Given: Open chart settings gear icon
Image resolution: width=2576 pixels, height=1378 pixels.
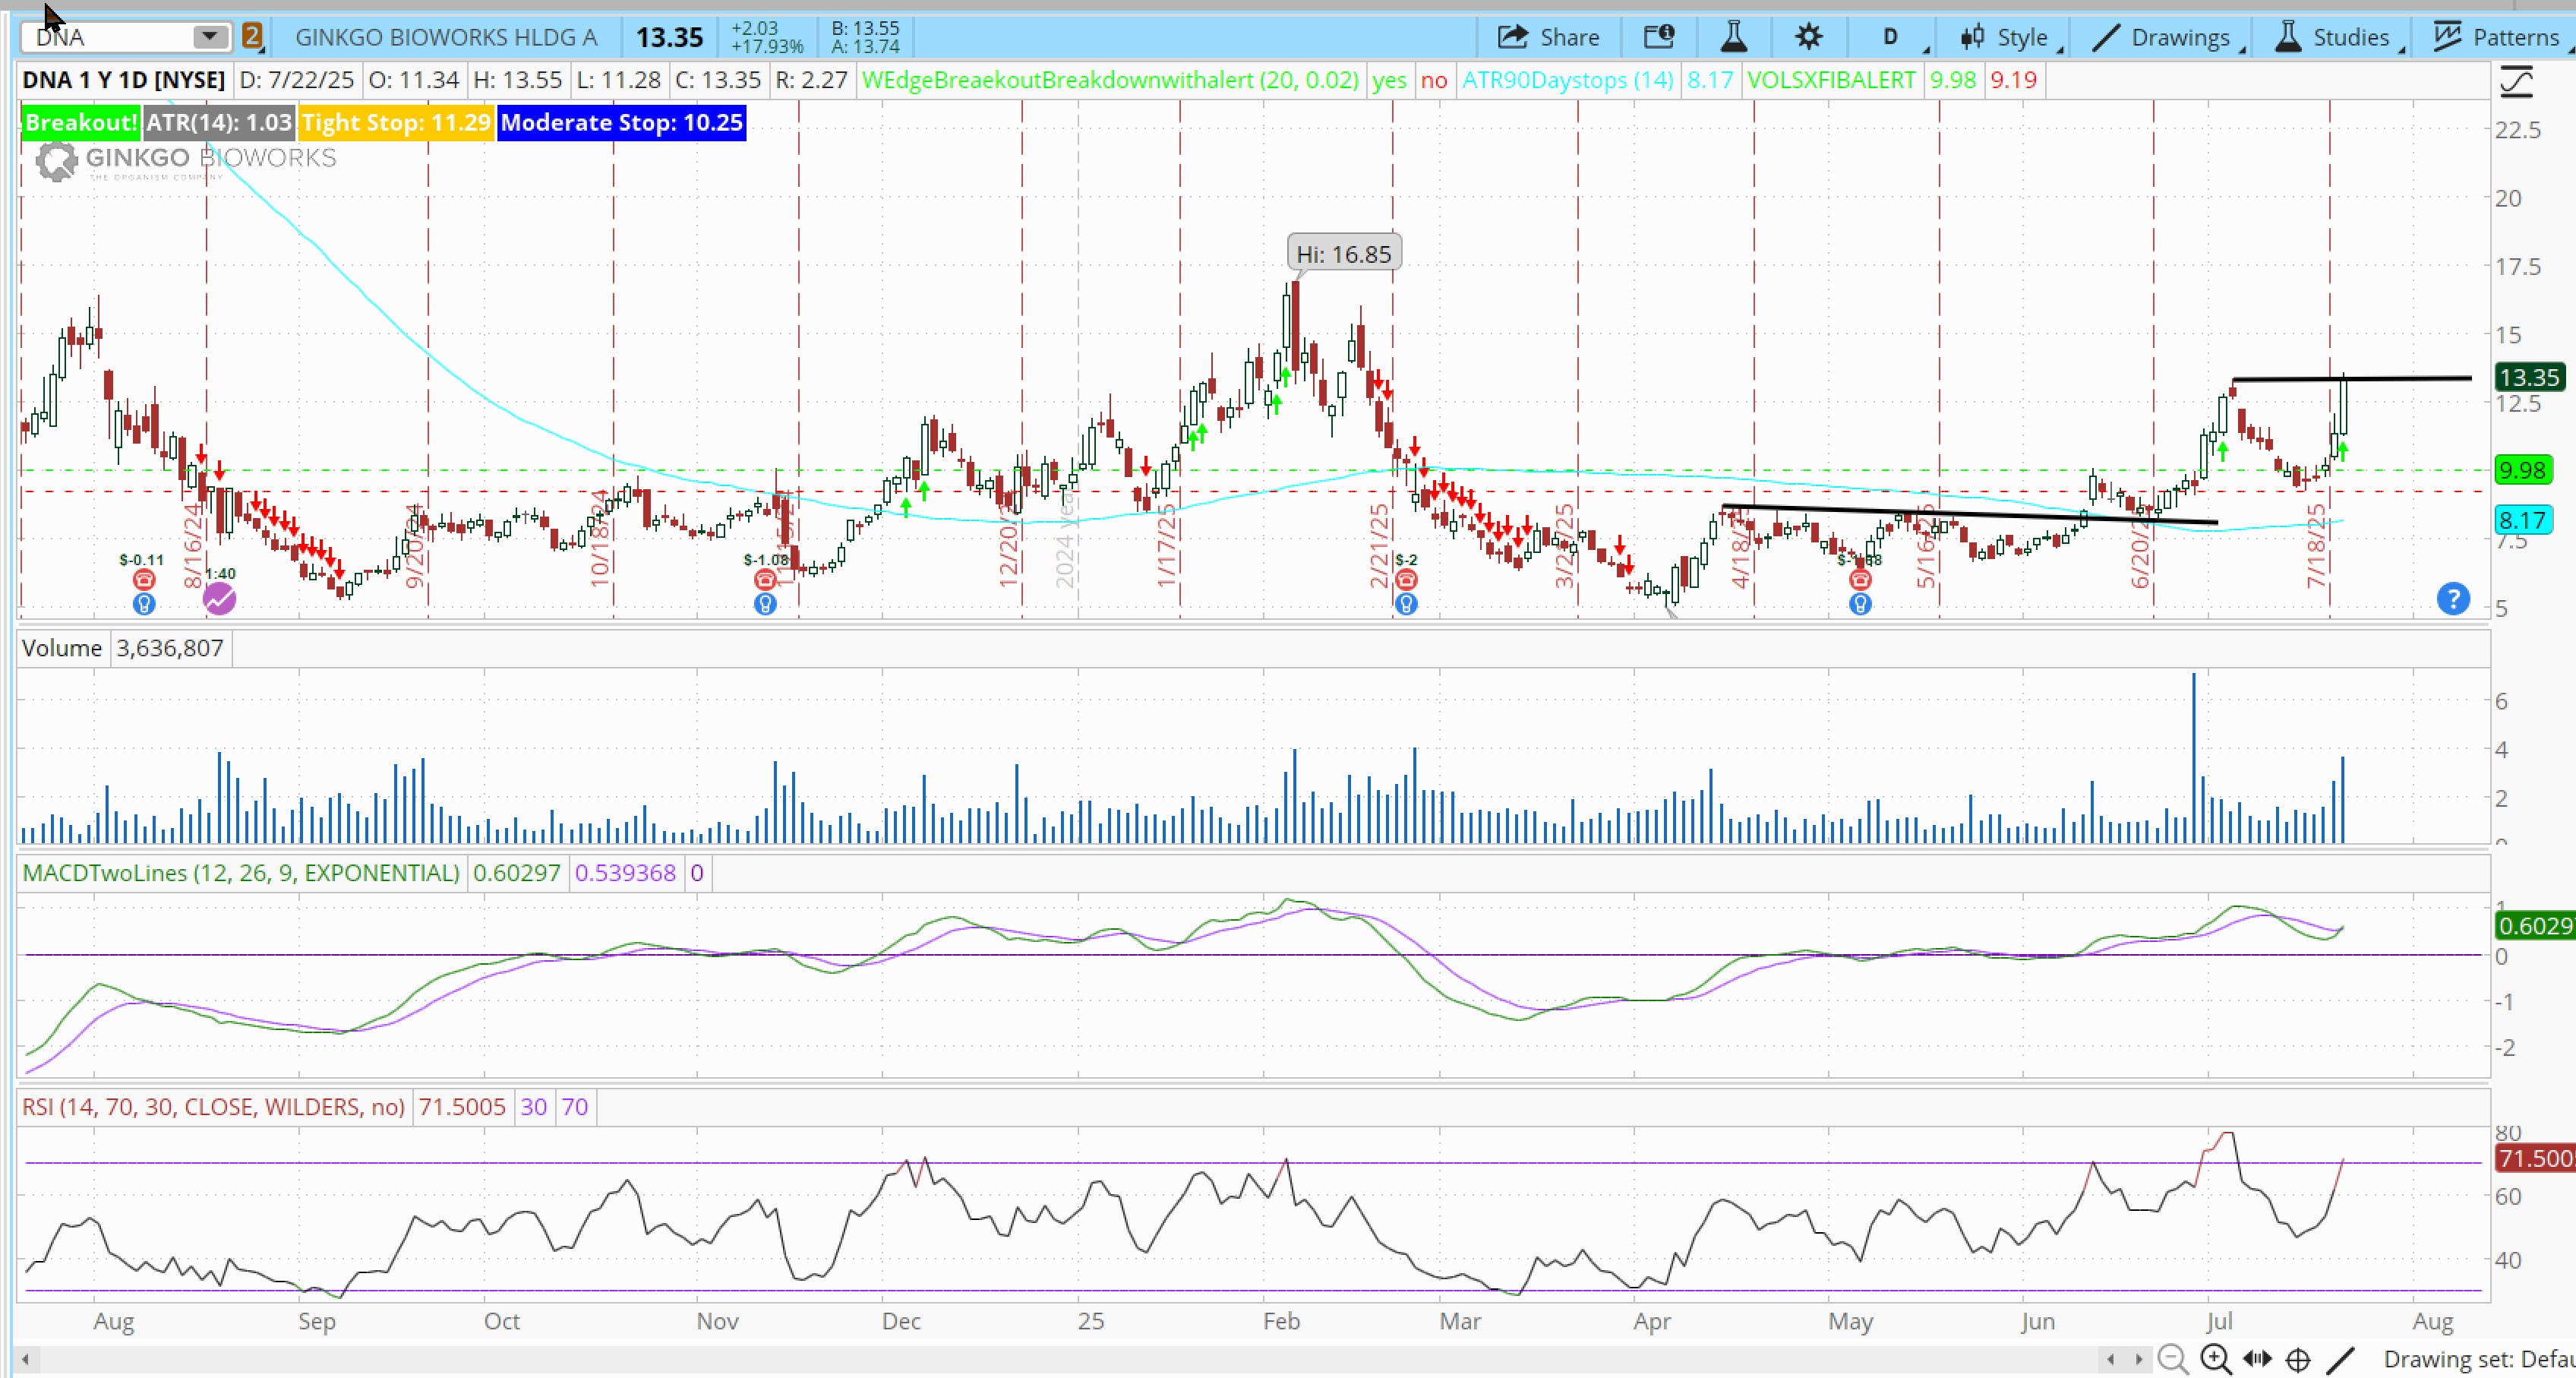Looking at the screenshot, I should [x=1808, y=37].
